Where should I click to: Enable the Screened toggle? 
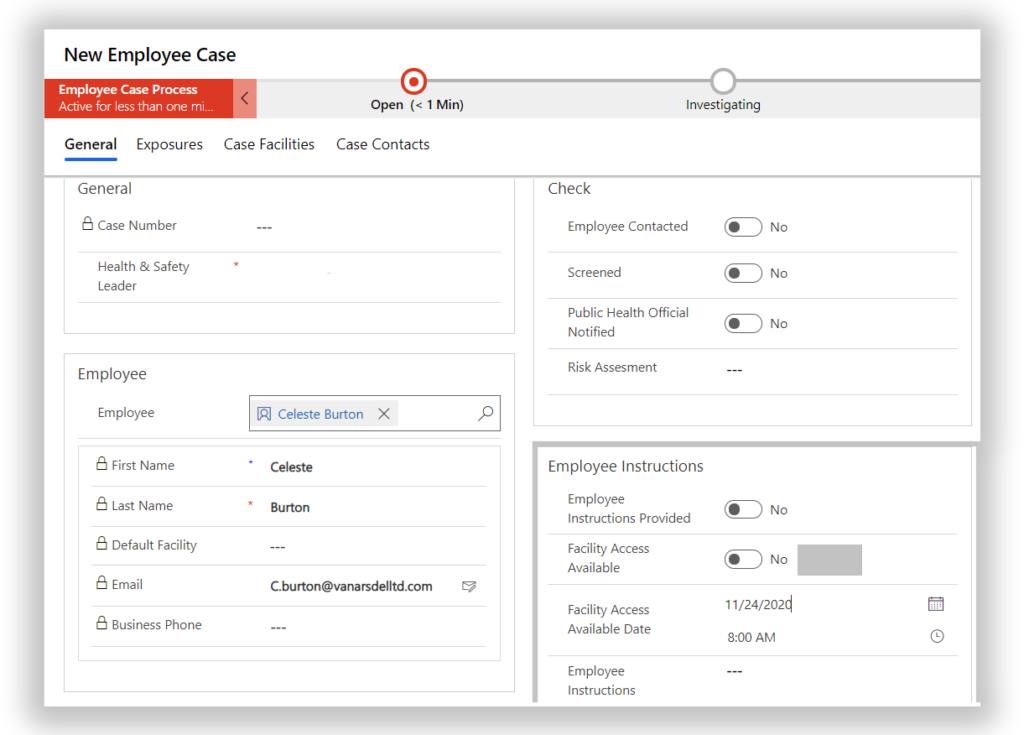[x=743, y=273]
